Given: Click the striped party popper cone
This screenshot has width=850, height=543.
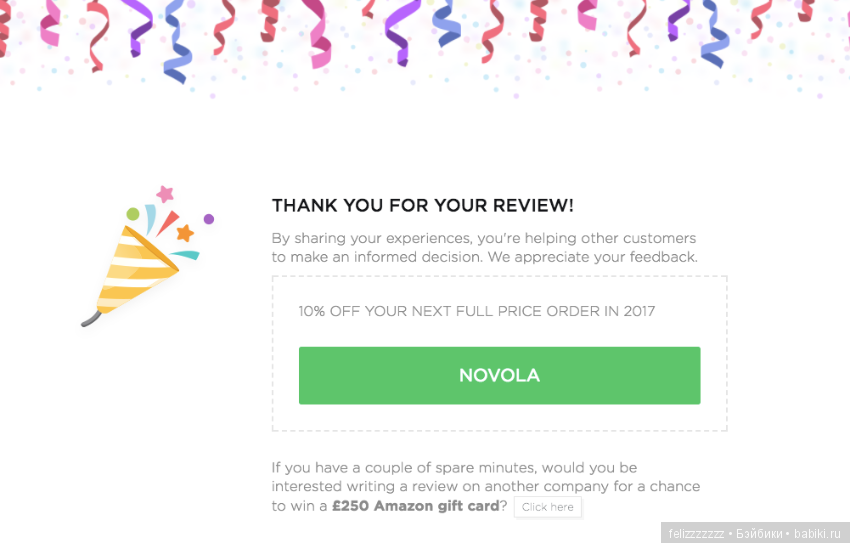Looking at the screenshot, I should 133,270.
